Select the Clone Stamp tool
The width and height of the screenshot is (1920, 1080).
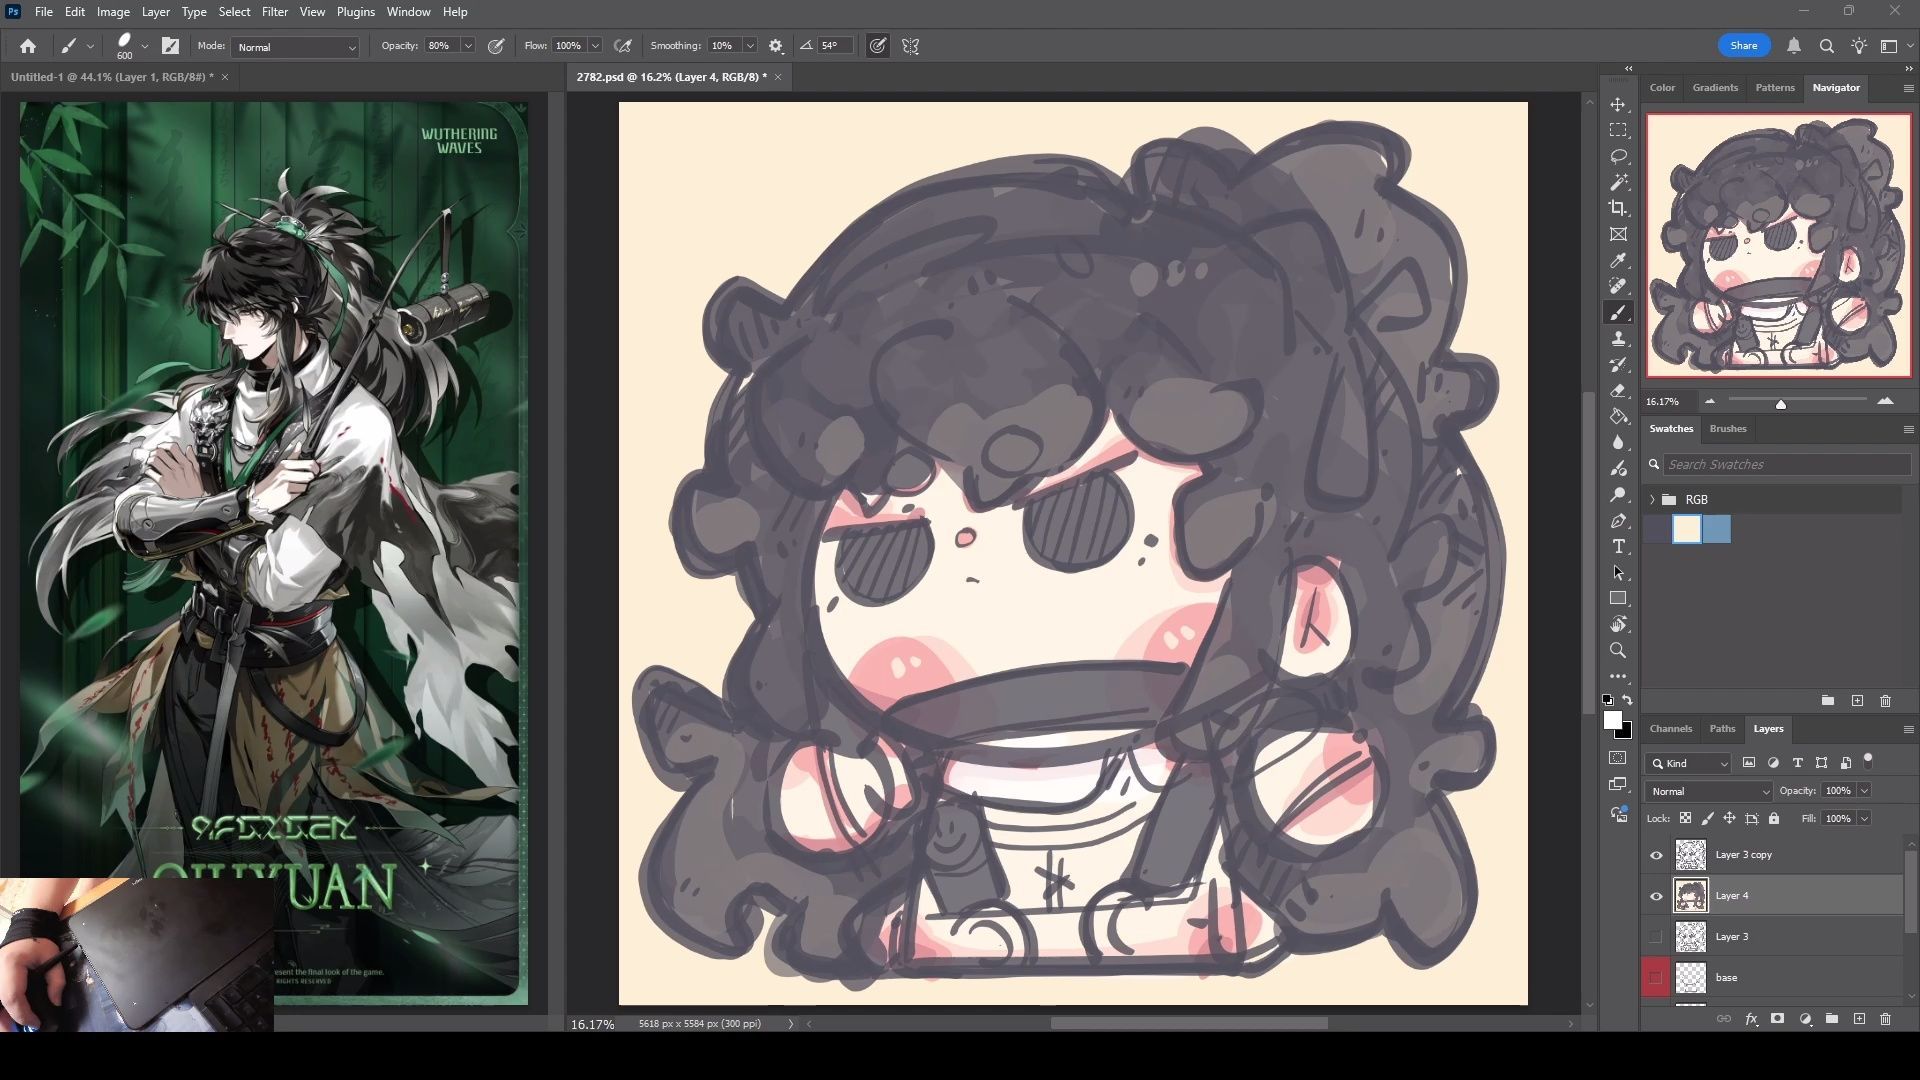[1618, 339]
